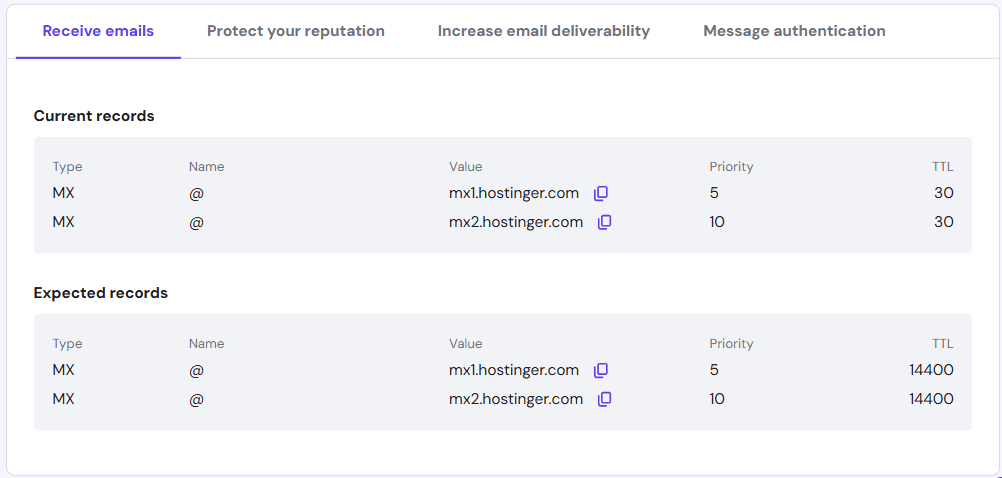Click TTL 14400 for expected mx1 record
This screenshot has width=1002, height=478.
(x=931, y=370)
